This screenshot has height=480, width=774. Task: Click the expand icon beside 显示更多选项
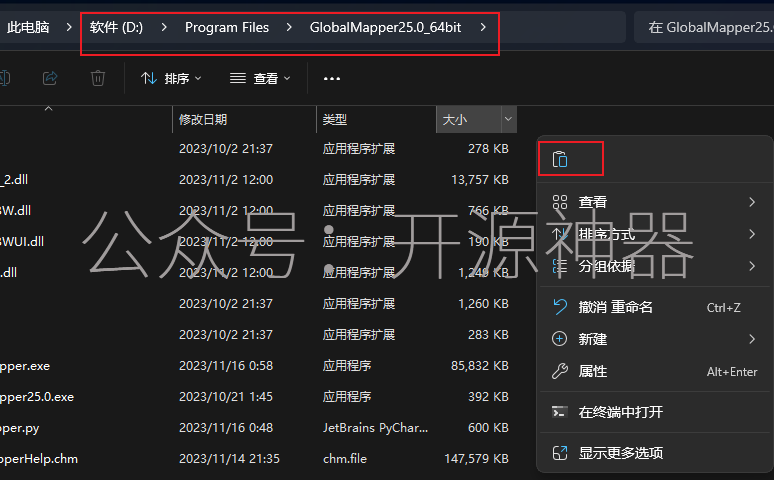pos(559,453)
